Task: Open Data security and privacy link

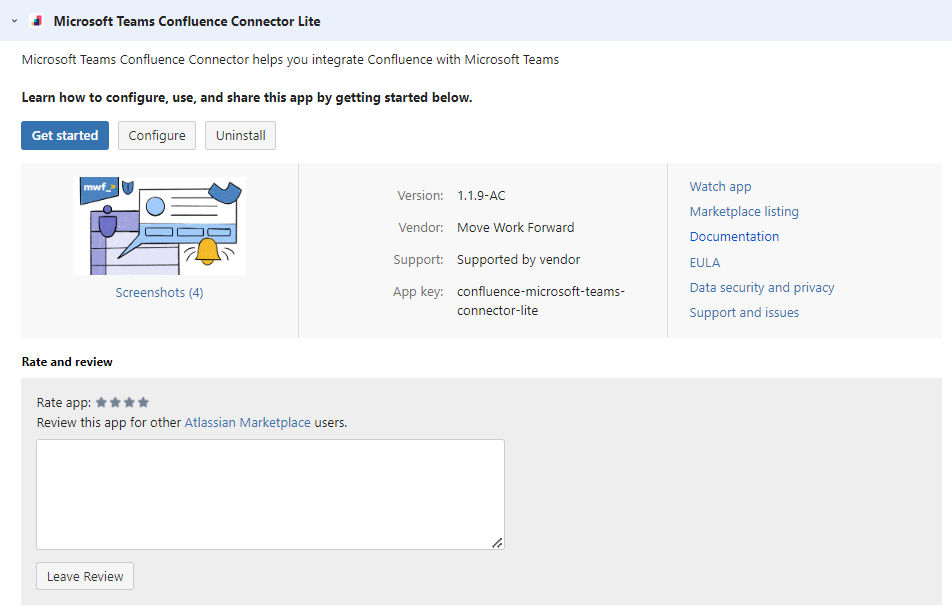Action: click(761, 288)
